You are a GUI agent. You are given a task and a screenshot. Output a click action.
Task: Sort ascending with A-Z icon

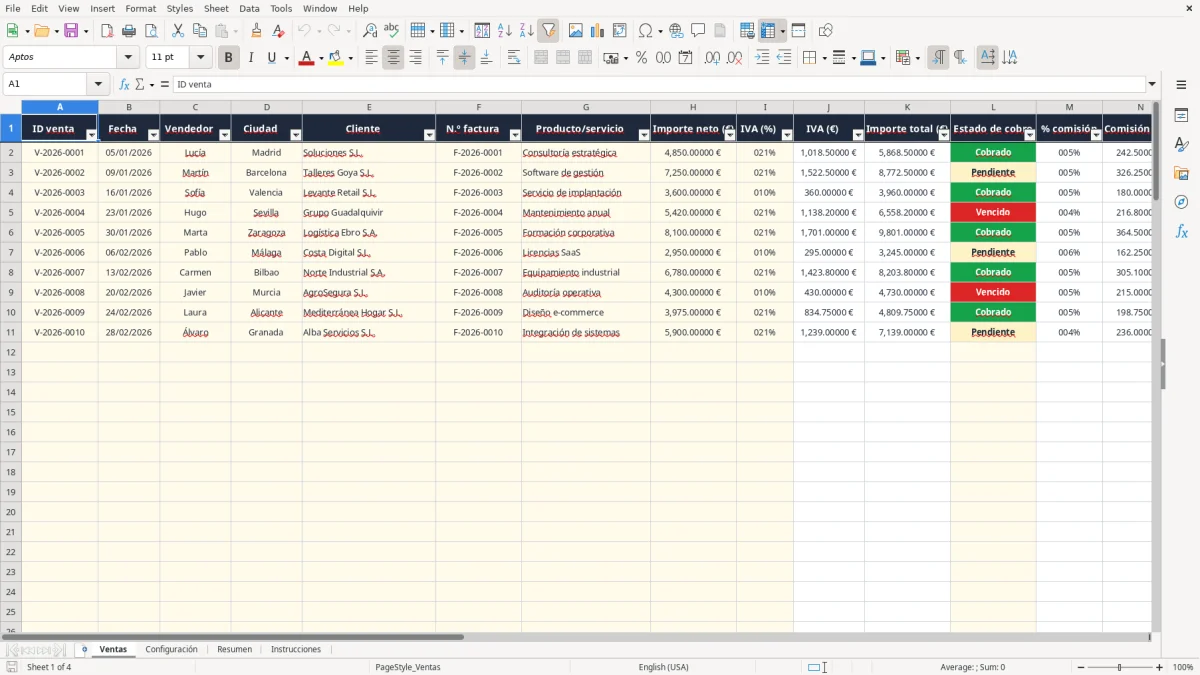(505, 31)
